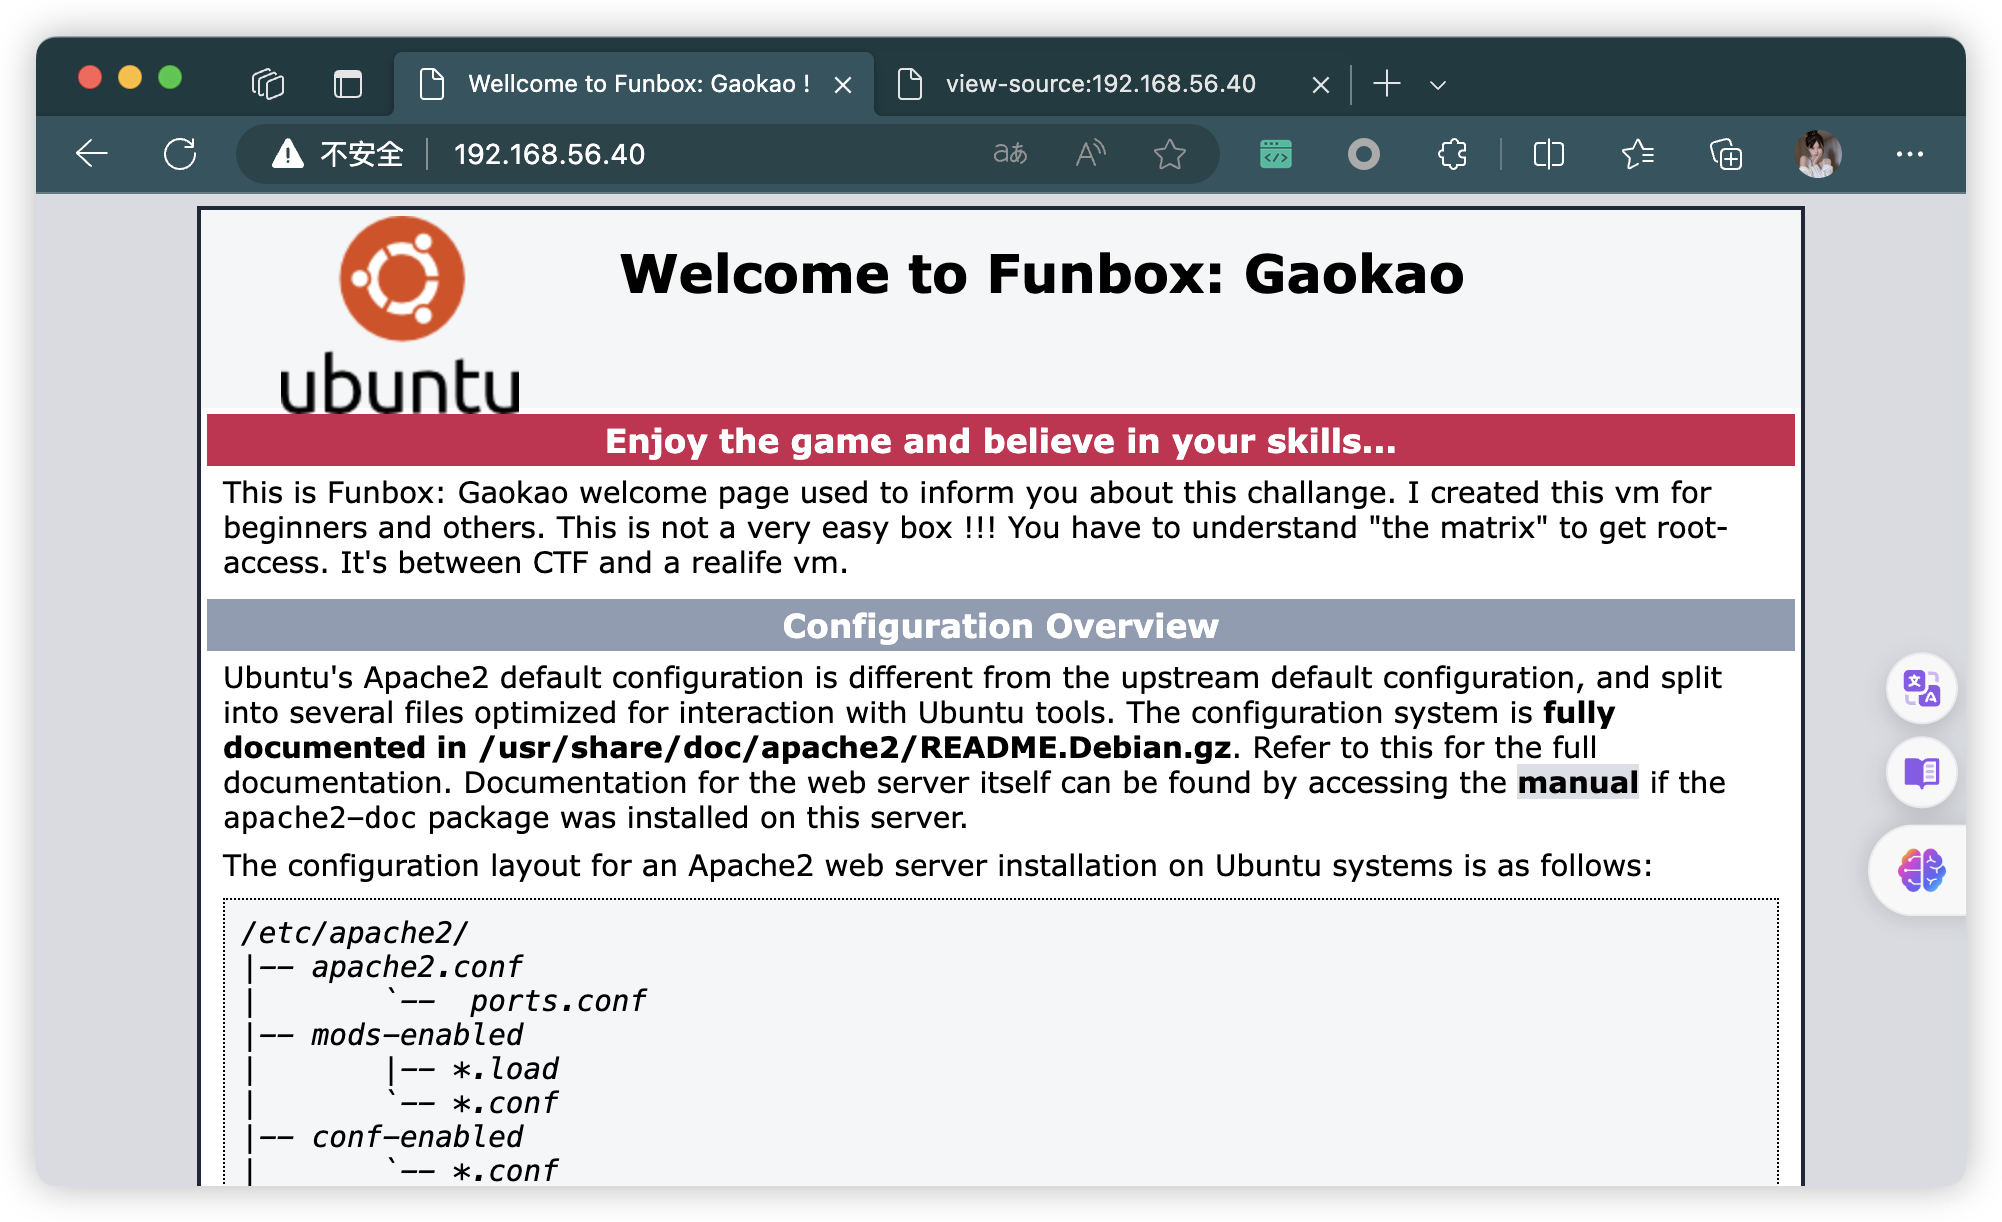Click the address bar URL 192.168.56.40
2002x1222 pixels.
[x=549, y=154]
